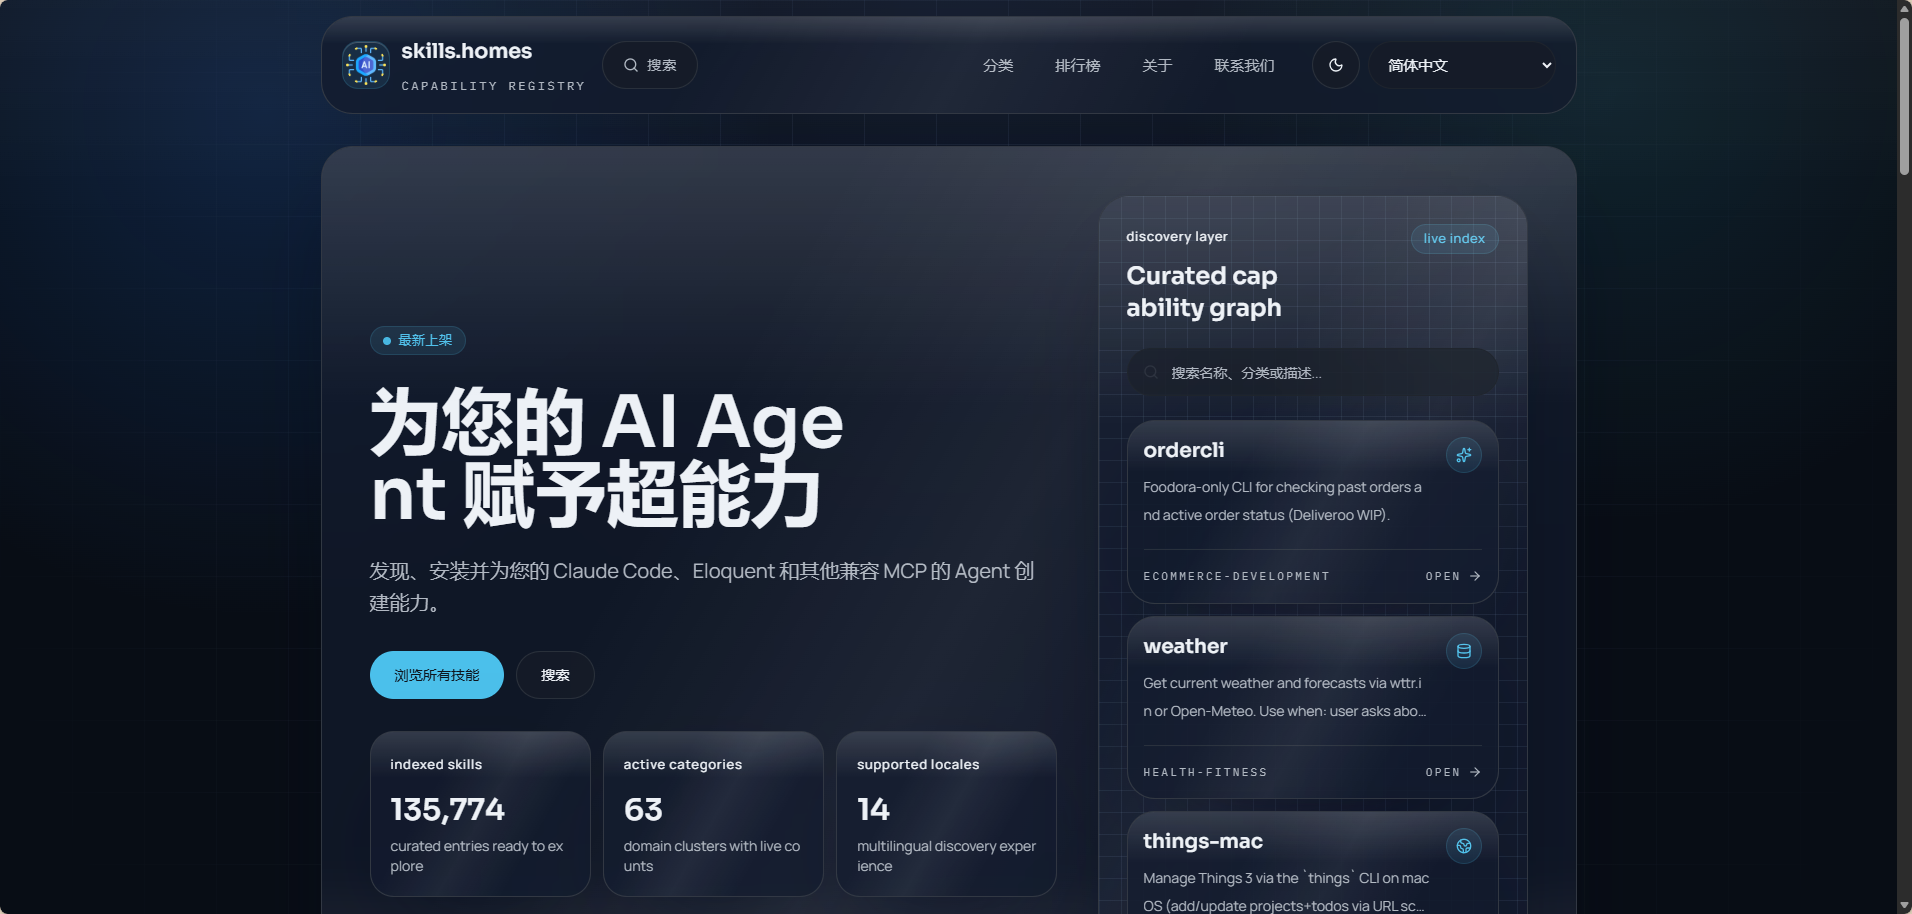Screen dimensions: 1912x914
Task: Click the hero 搜索 button
Action: (x=555, y=675)
